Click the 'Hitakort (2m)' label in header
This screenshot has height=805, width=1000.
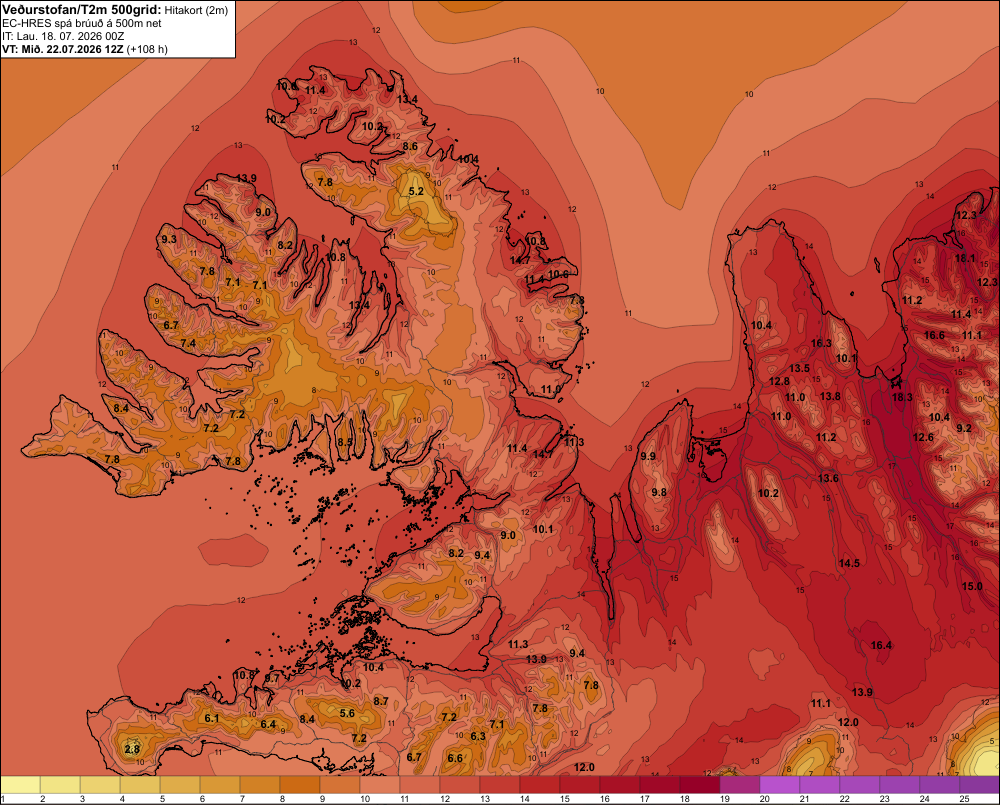pyautogui.click(x=196, y=10)
